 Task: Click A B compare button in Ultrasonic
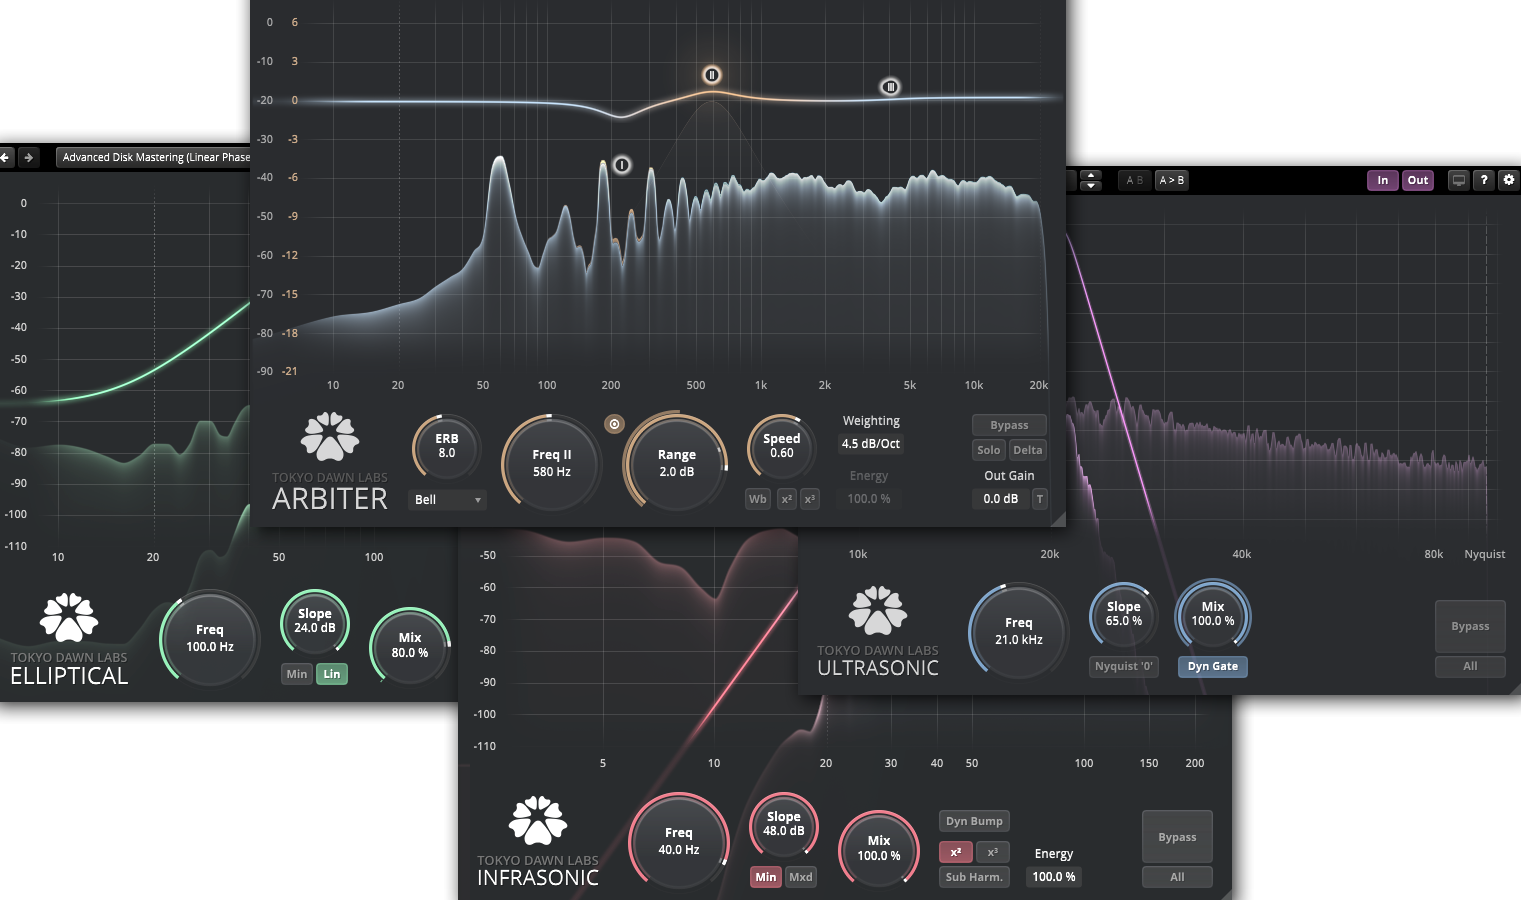click(1134, 180)
